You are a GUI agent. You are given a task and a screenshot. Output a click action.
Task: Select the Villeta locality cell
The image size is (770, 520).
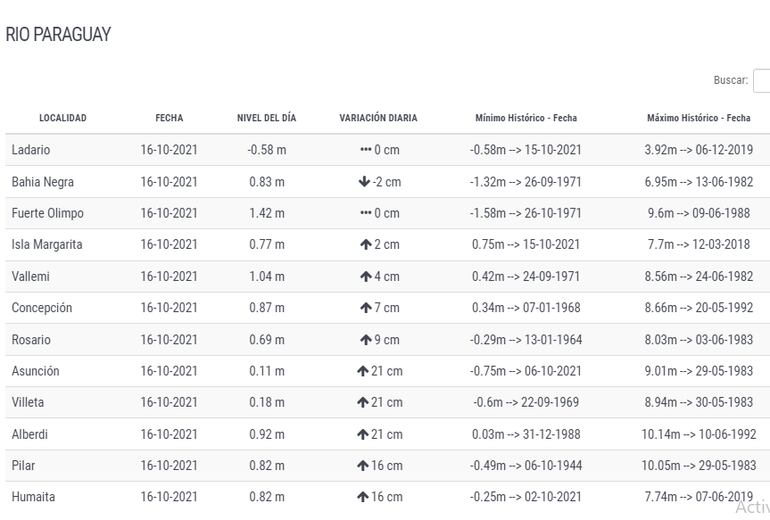point(29,403)
